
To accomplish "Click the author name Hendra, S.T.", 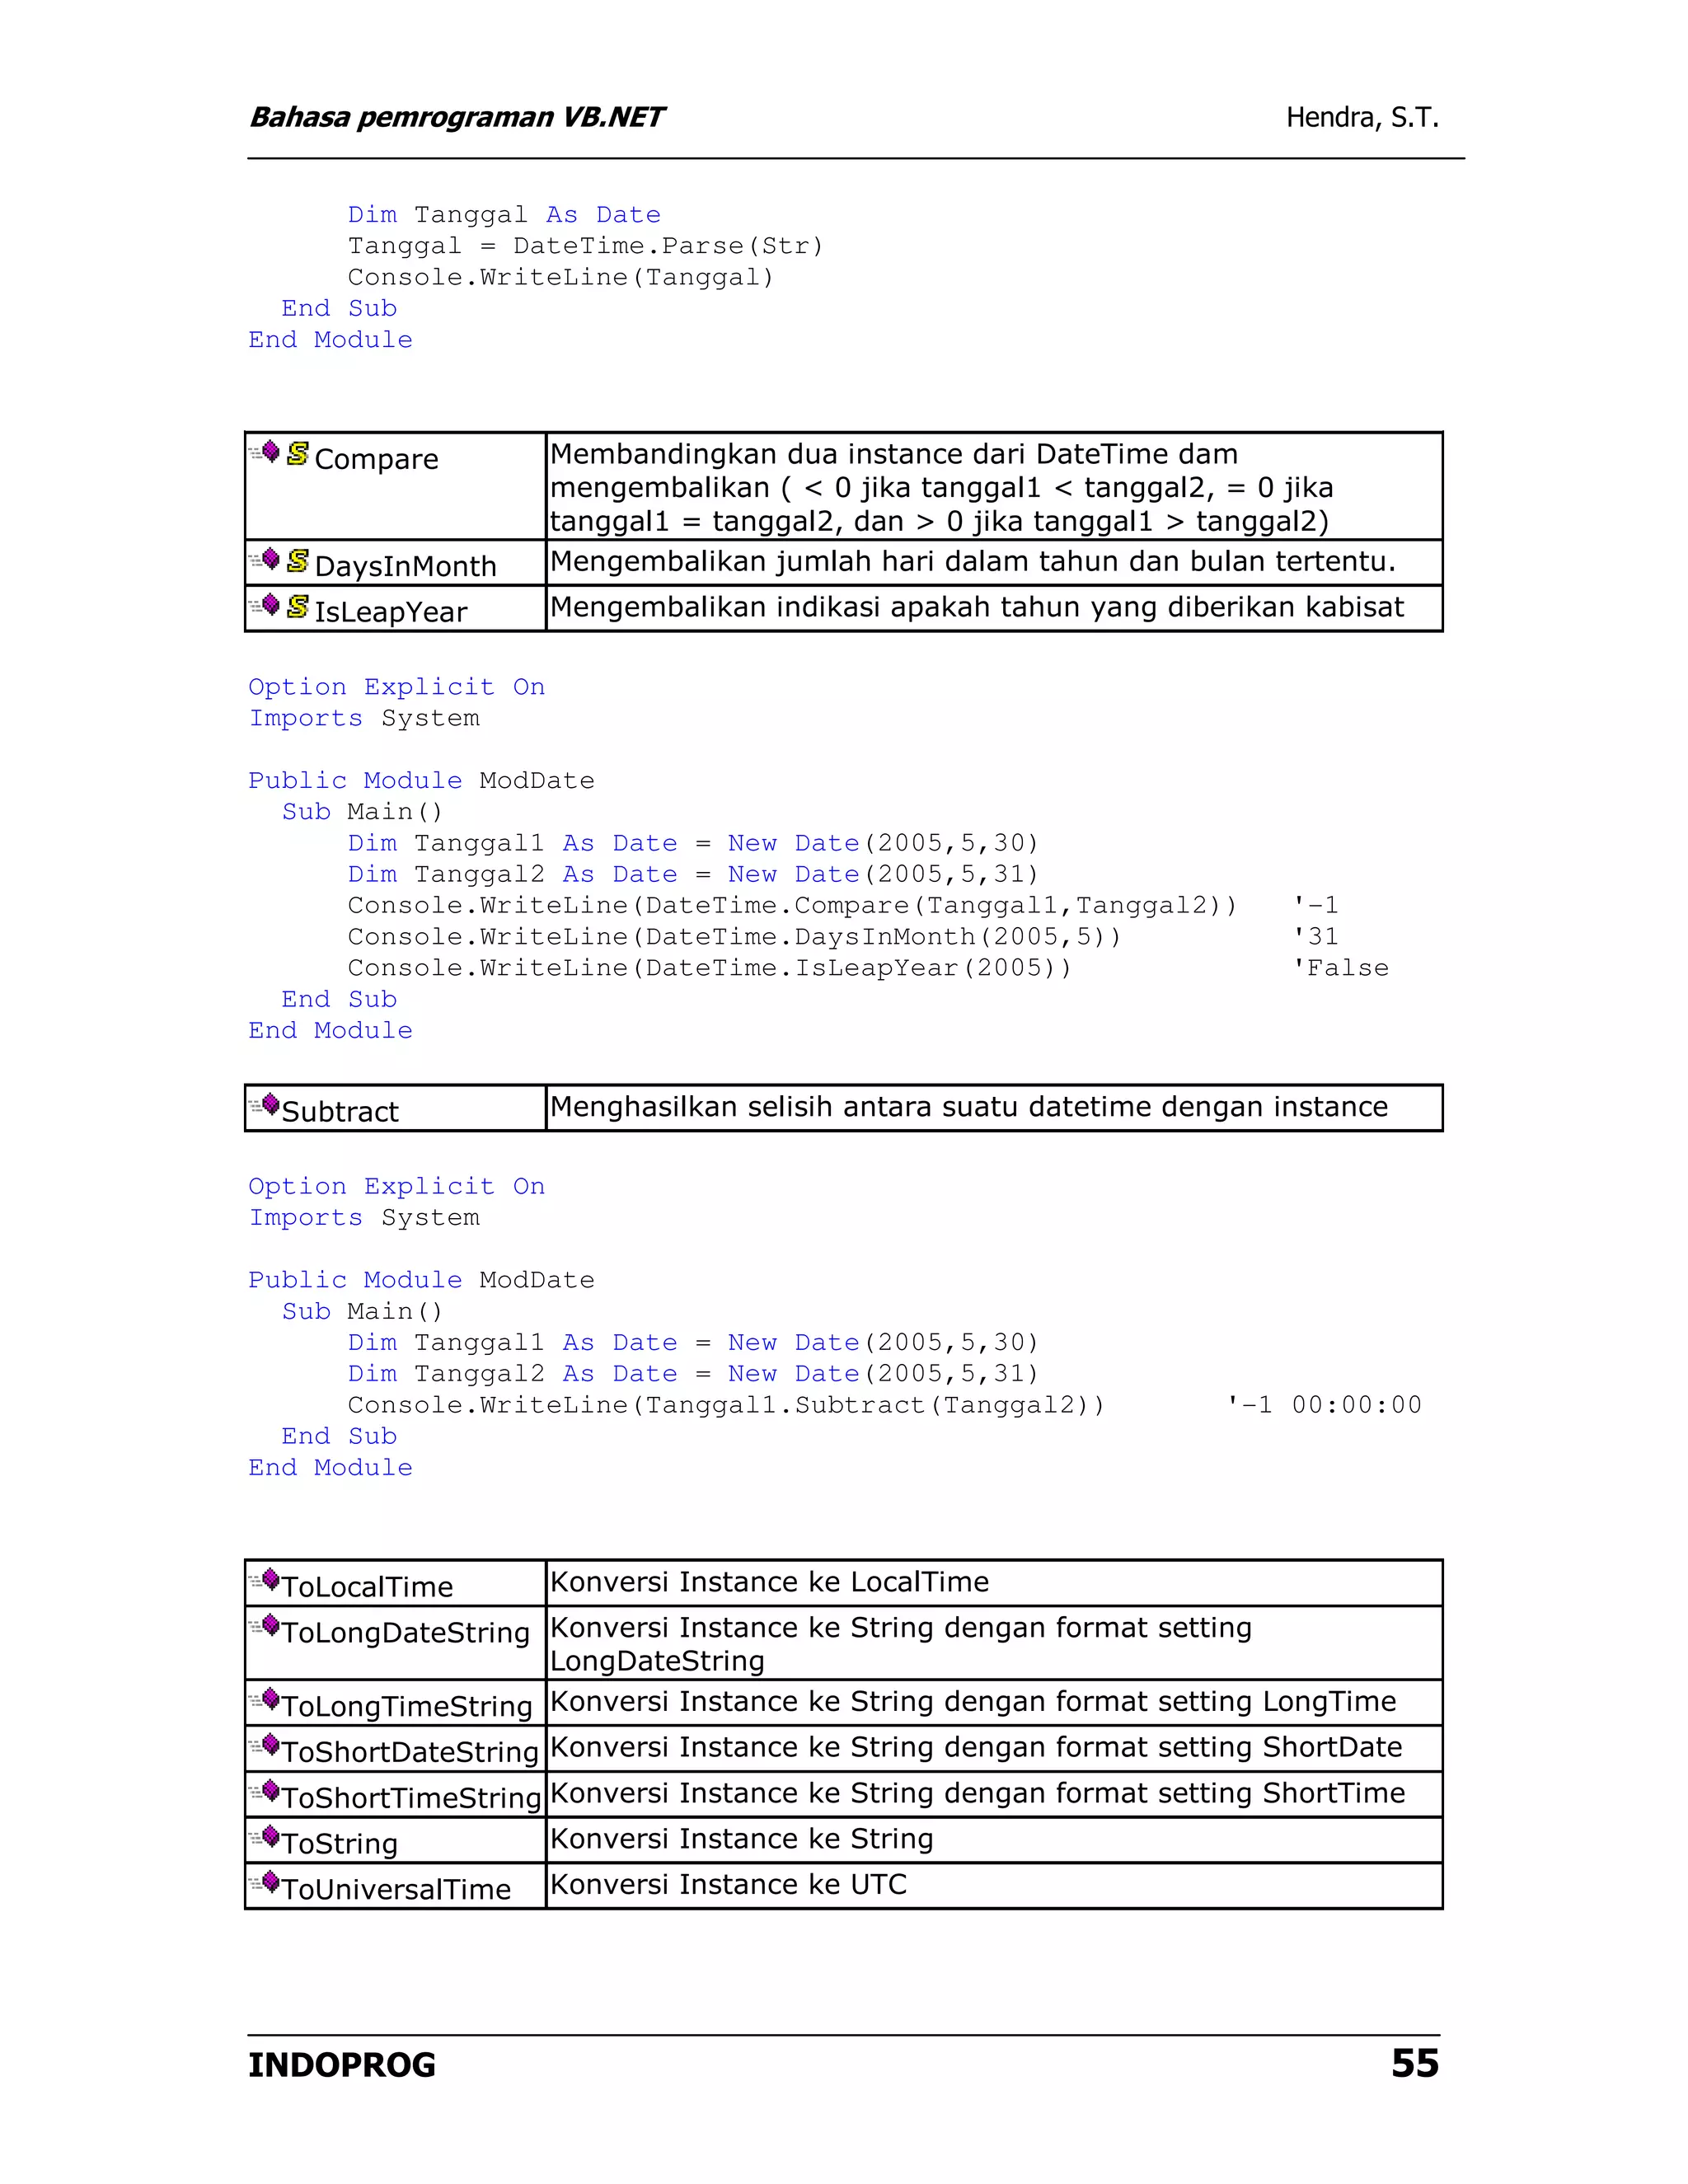I will pos(1362,118).
